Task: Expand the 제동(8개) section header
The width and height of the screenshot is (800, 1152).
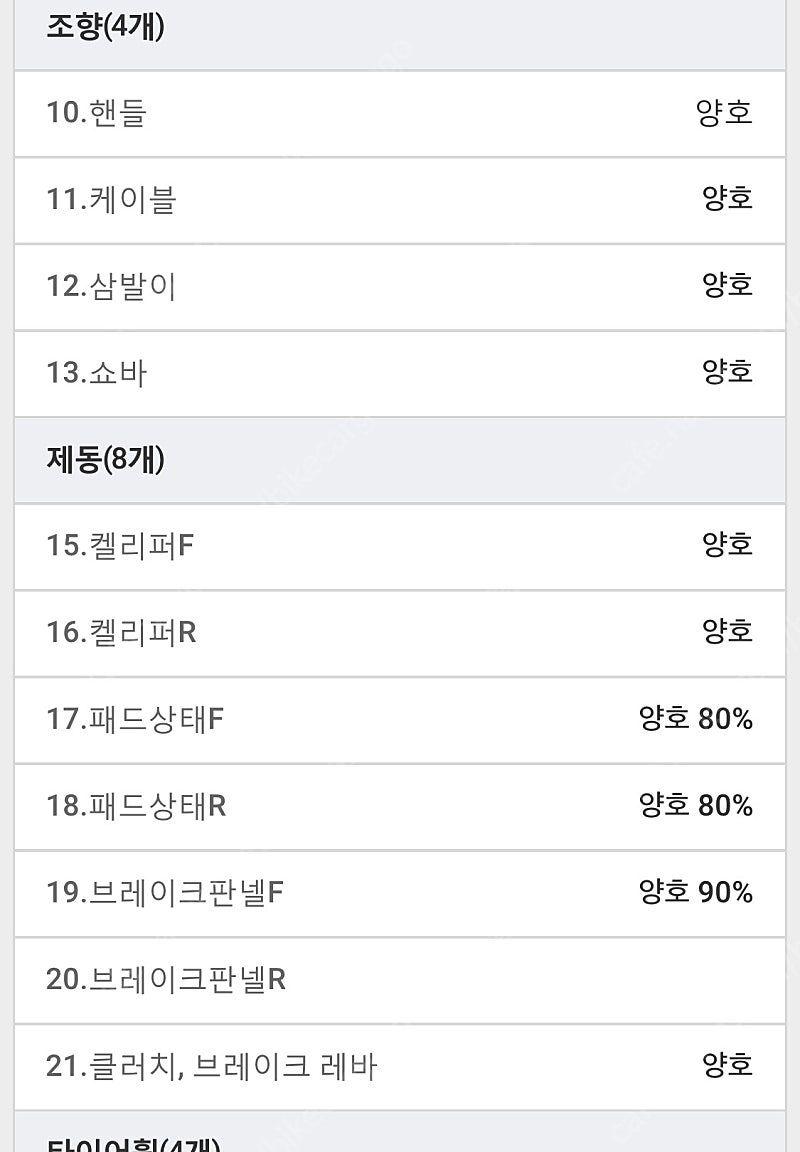Action: 400,460
